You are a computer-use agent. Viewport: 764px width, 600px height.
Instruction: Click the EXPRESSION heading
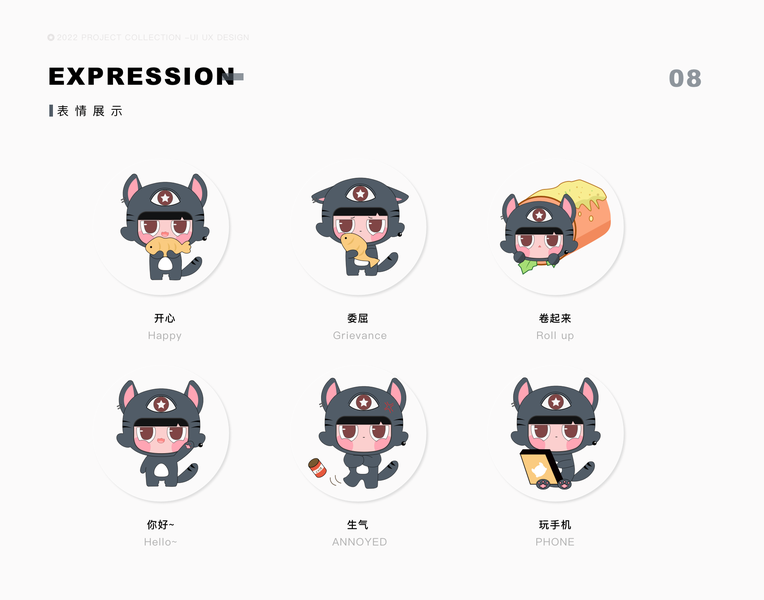click(142, 77)
